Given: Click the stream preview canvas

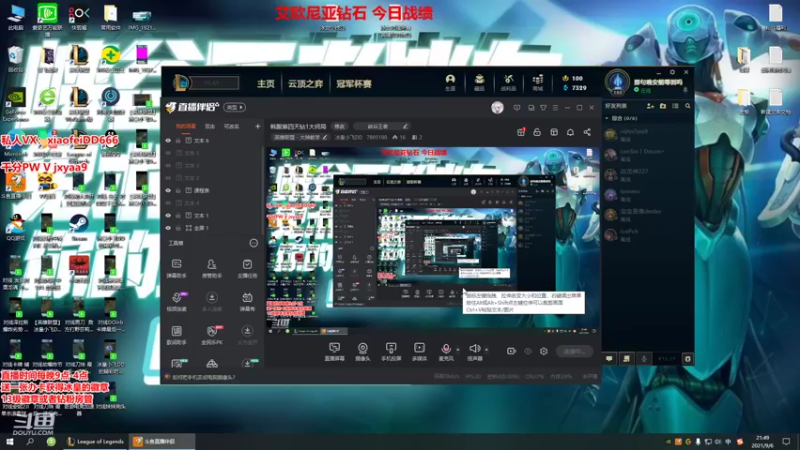Looking at the screenshot, I should (433, 241).
